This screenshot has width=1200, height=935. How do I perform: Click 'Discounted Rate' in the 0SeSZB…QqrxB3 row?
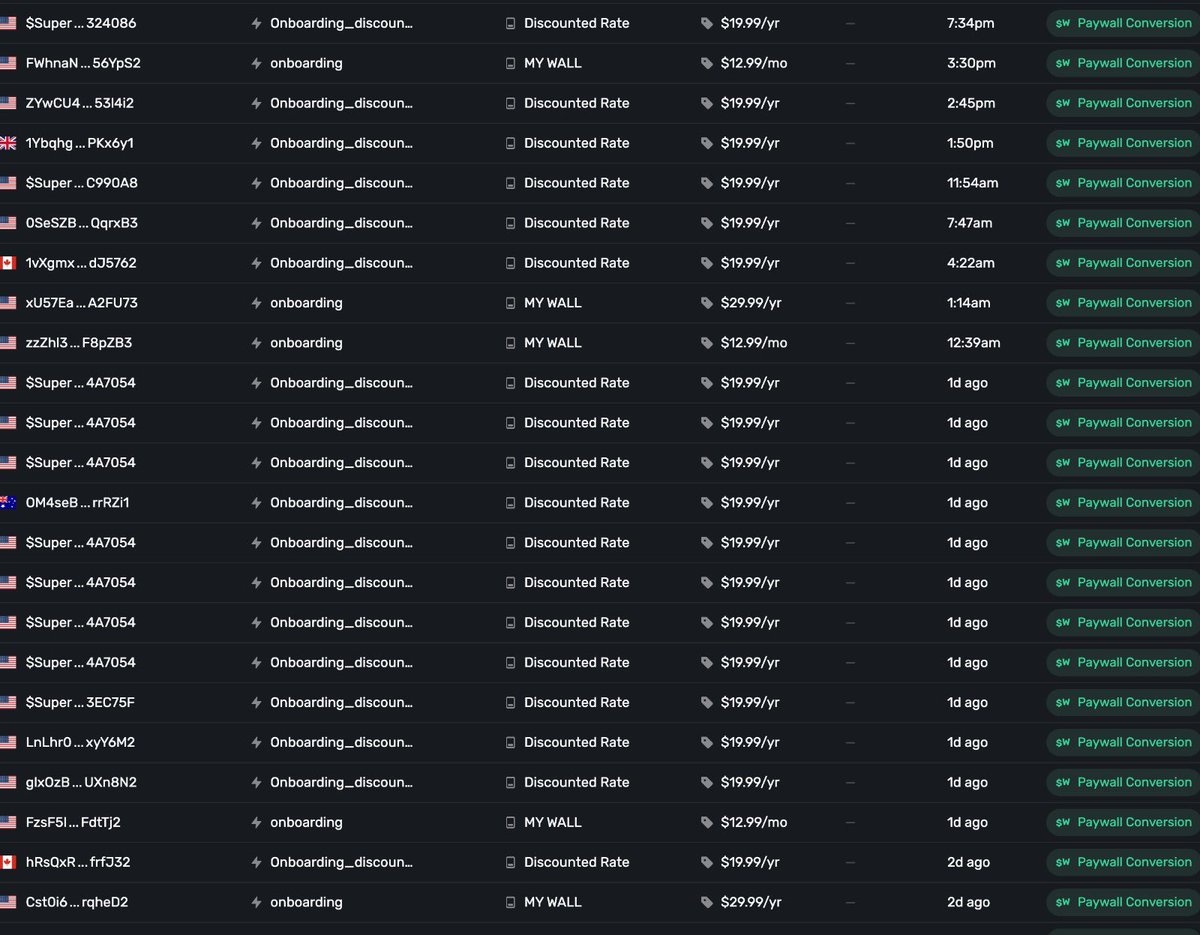click(x=577, y=223)
